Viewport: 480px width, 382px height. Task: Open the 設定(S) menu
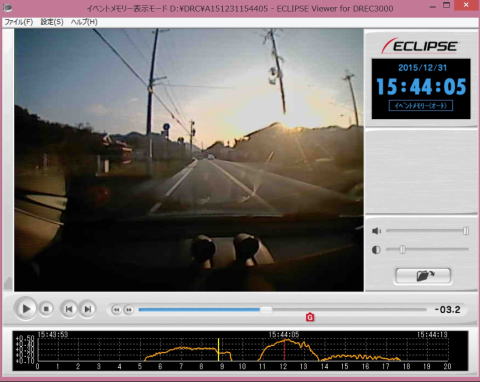[52, 22]
